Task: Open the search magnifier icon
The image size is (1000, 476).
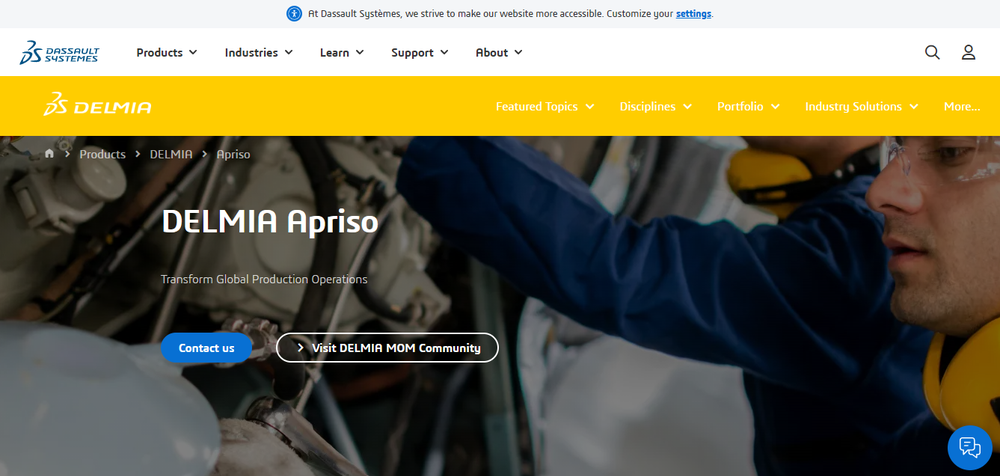Action: (x=932, y=52)
